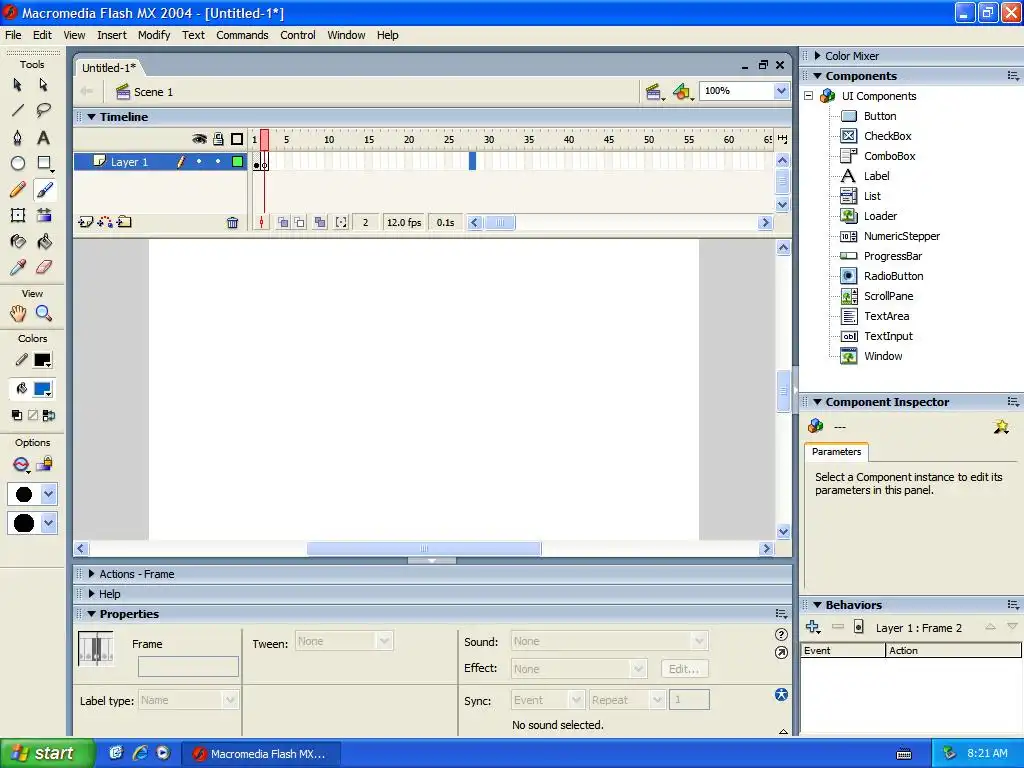Select the Free Transform tool
Screen dimensions: 1024x768
pos(18,216)
